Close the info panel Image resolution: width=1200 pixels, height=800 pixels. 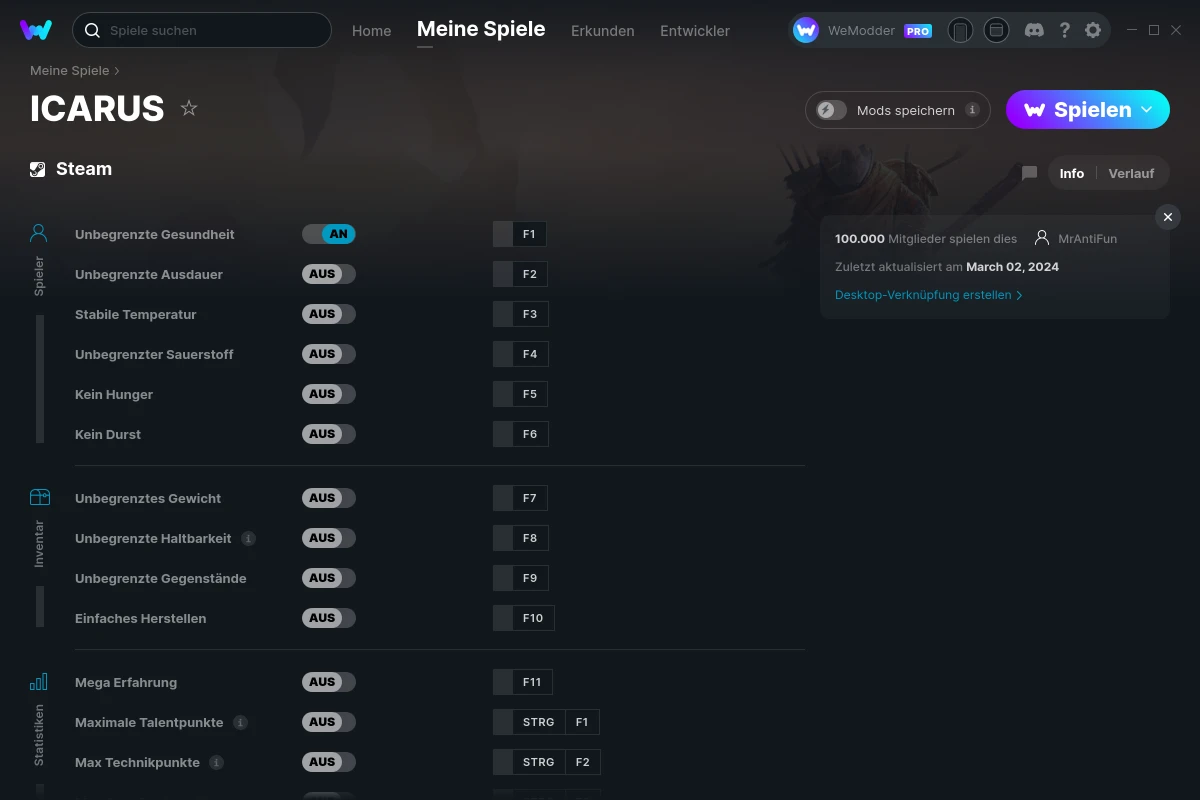pos(1168,217)
